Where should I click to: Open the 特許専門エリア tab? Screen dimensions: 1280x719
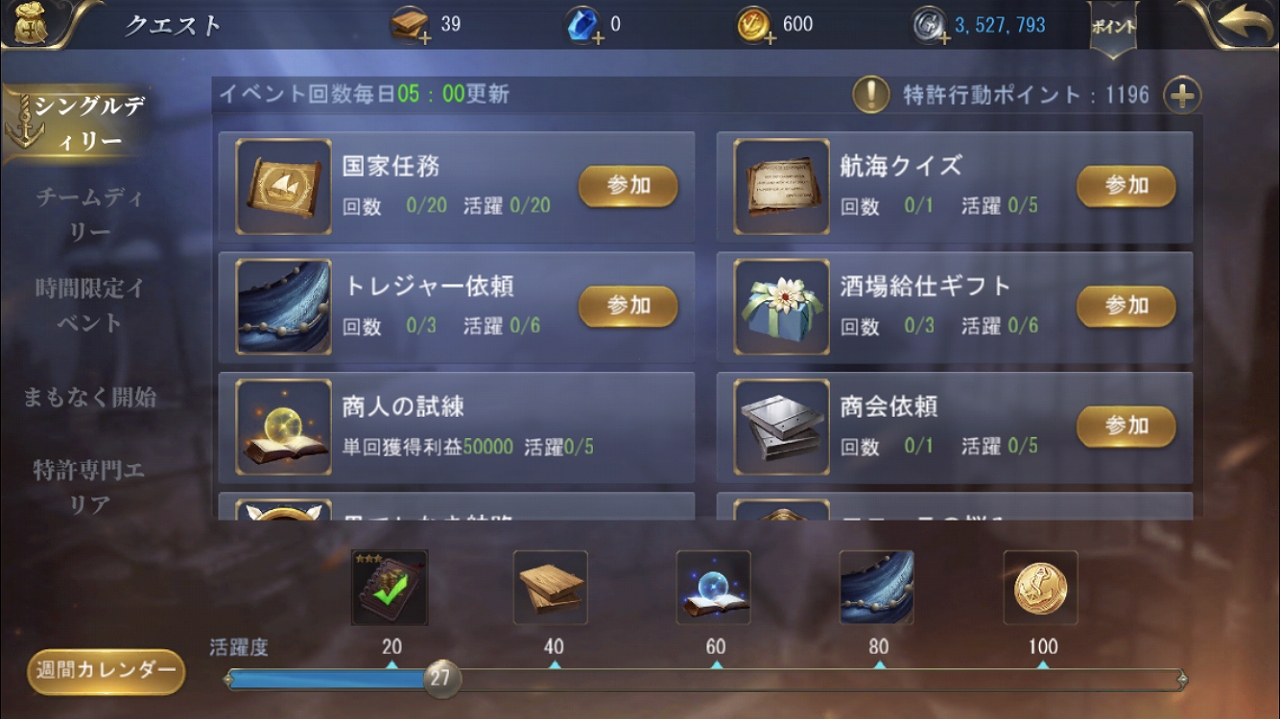click(90, 487)
